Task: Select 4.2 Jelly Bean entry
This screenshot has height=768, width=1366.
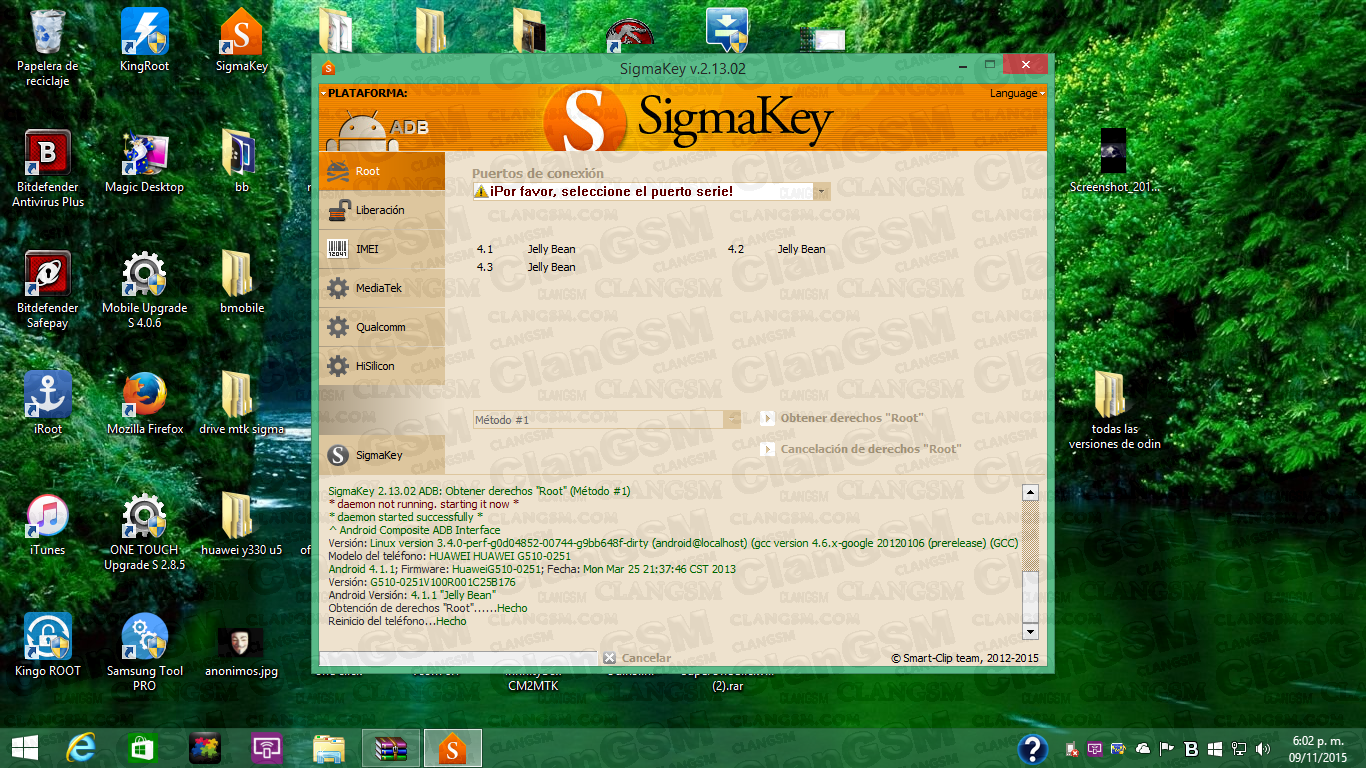Action: pyautogui.click(x=777, y=249)
